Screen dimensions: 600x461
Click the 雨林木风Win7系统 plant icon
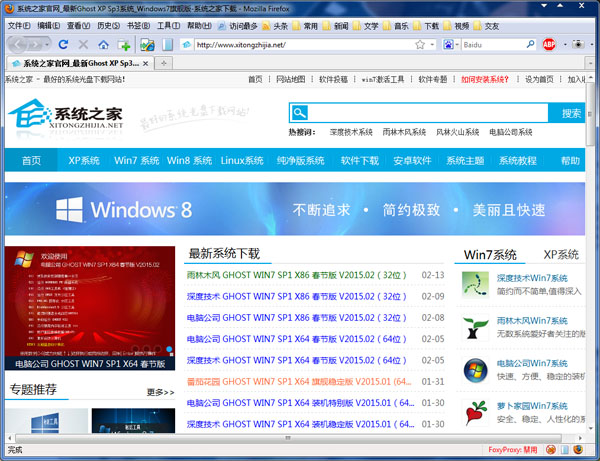point(475,327)
